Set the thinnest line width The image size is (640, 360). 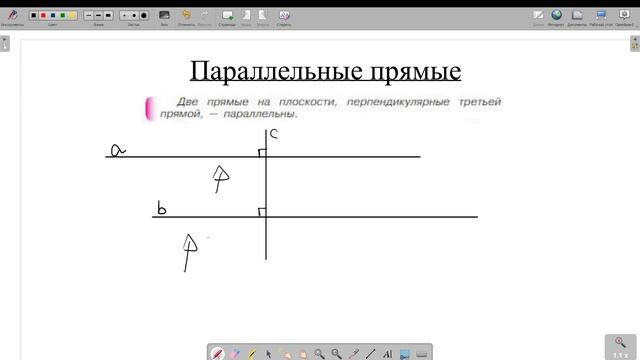tap(89, 16)
